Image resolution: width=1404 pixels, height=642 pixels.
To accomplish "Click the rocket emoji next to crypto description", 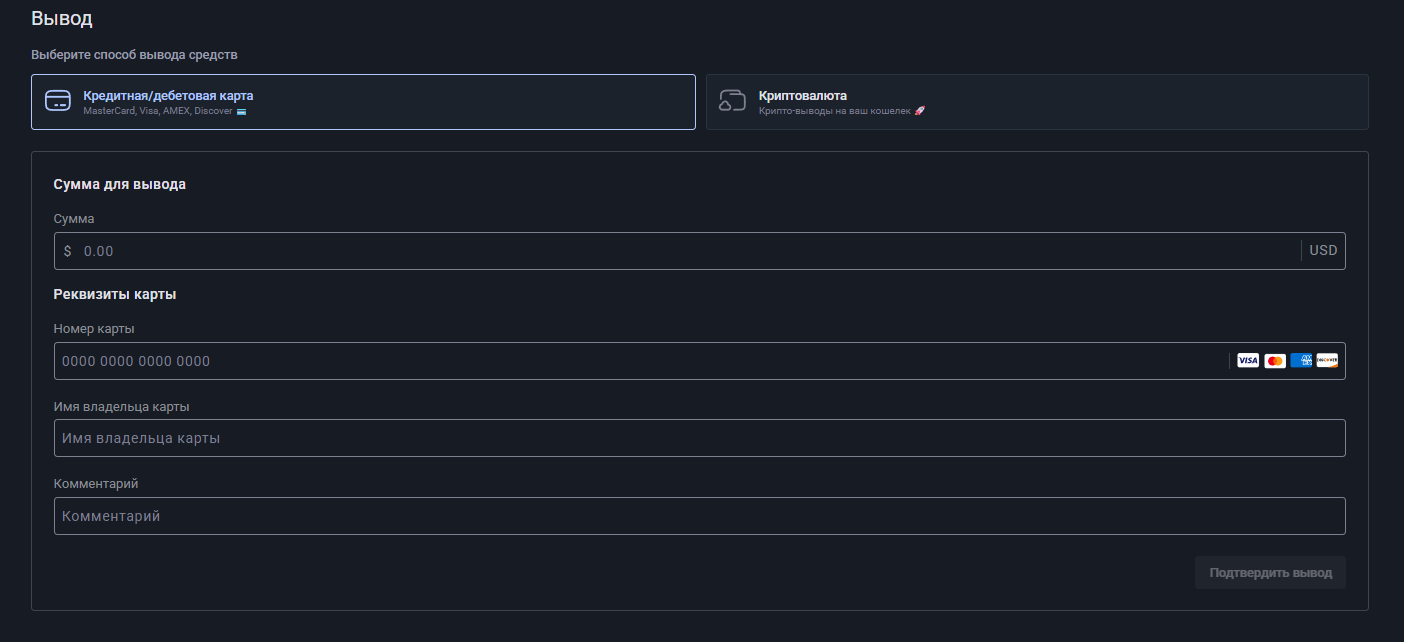I will [x=920, y=111].
